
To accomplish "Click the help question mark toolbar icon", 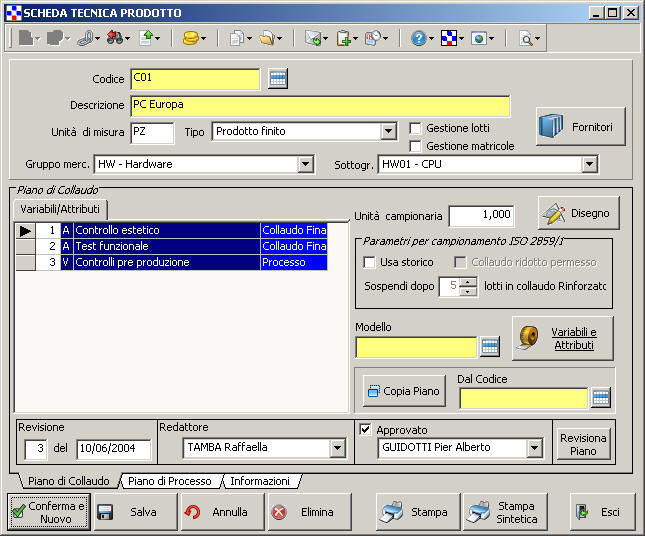I will pyautogui.click(x=418, y=38).
